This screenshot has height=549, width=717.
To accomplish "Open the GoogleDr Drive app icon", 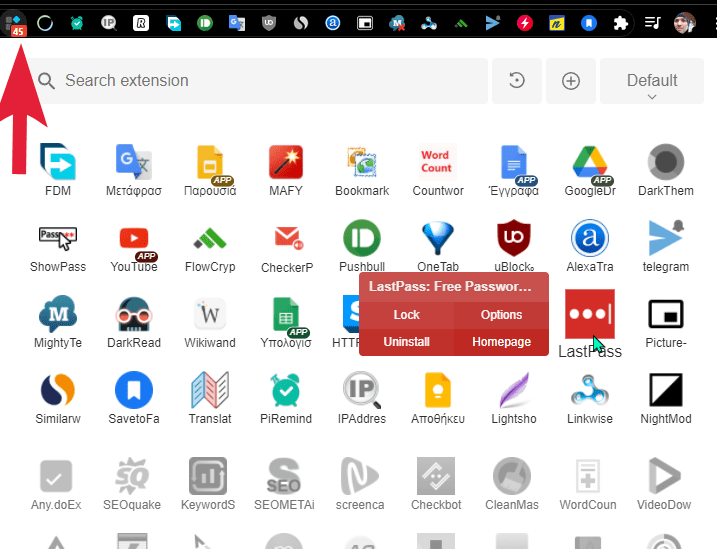I will [590, 162].
